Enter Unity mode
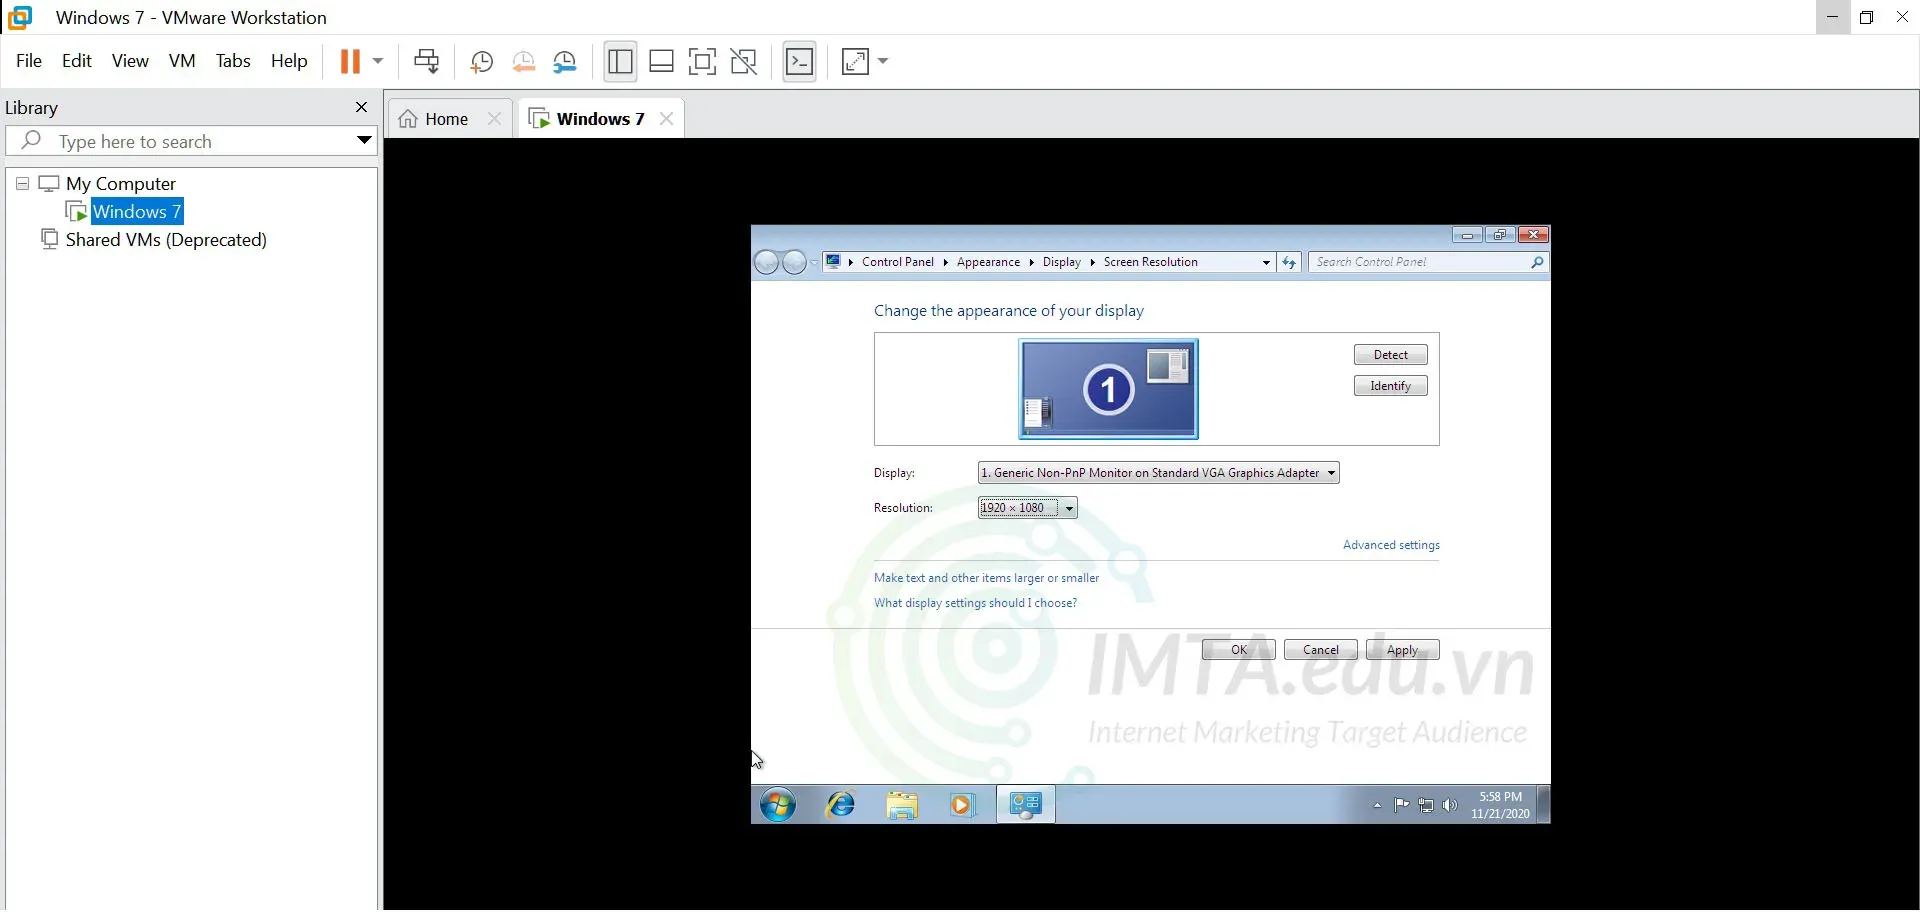This screenshot has width=1928, height=918. tap(744, 61)
